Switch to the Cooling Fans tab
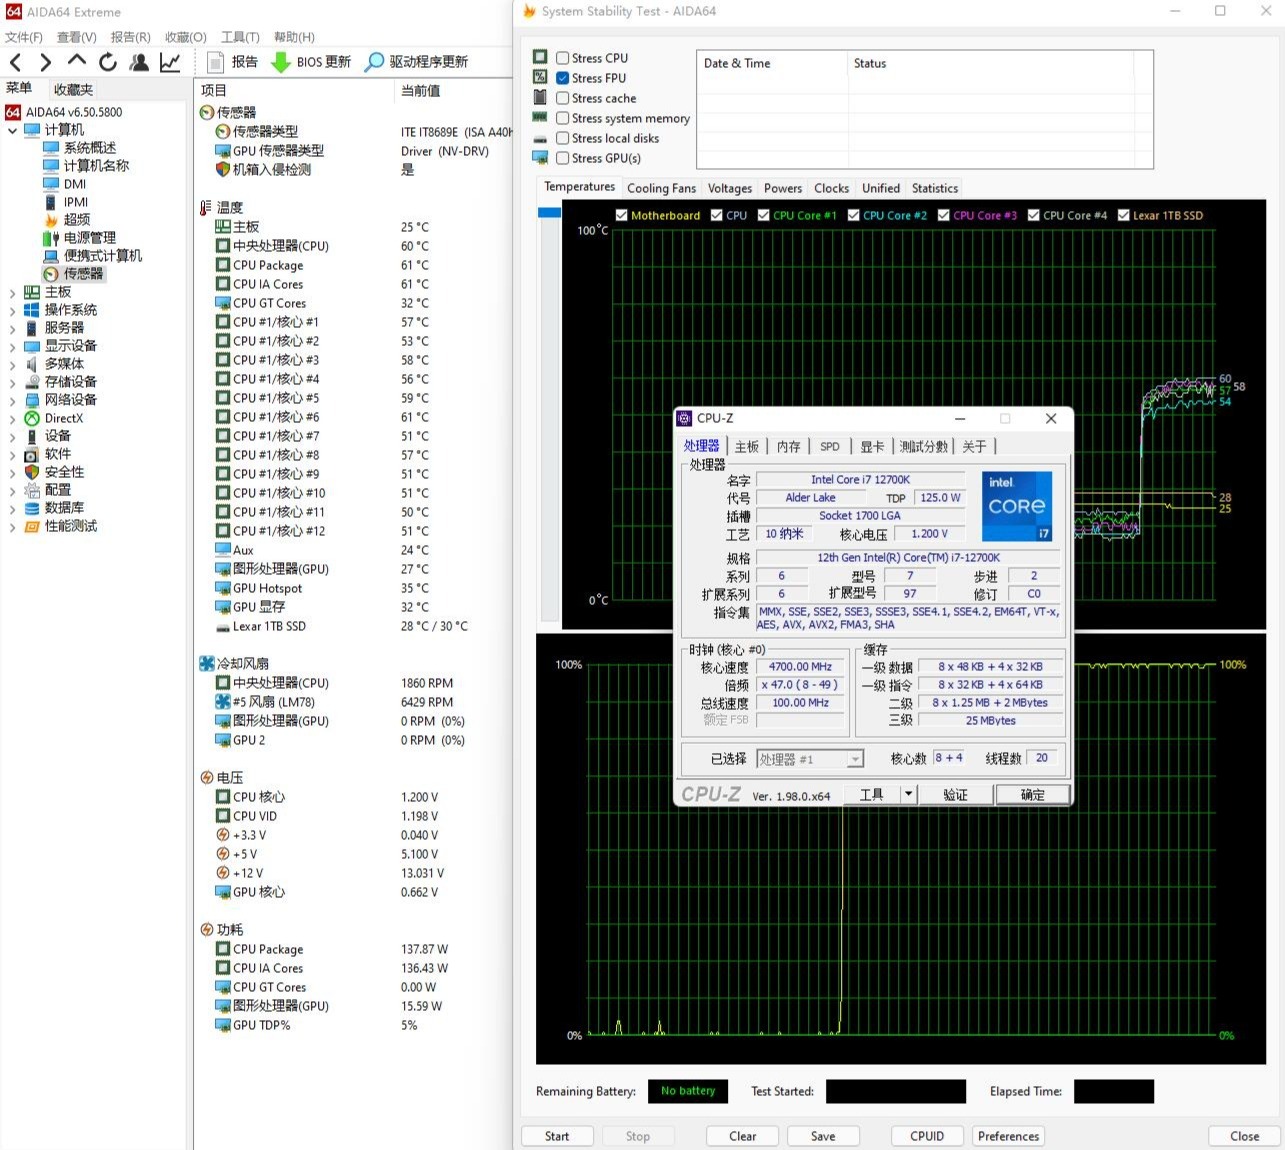This screenshot has width=1285, height=1150. click(661, 188)
